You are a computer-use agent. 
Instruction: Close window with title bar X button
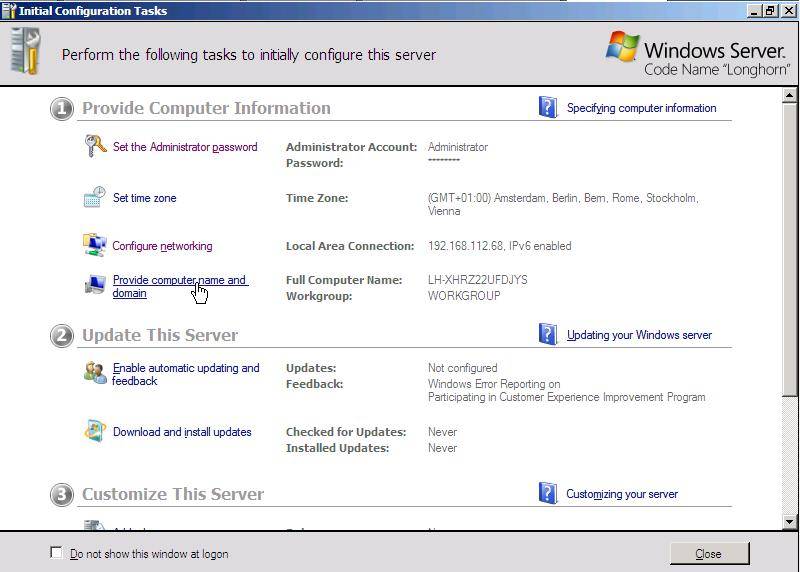(x=788, y=10)
